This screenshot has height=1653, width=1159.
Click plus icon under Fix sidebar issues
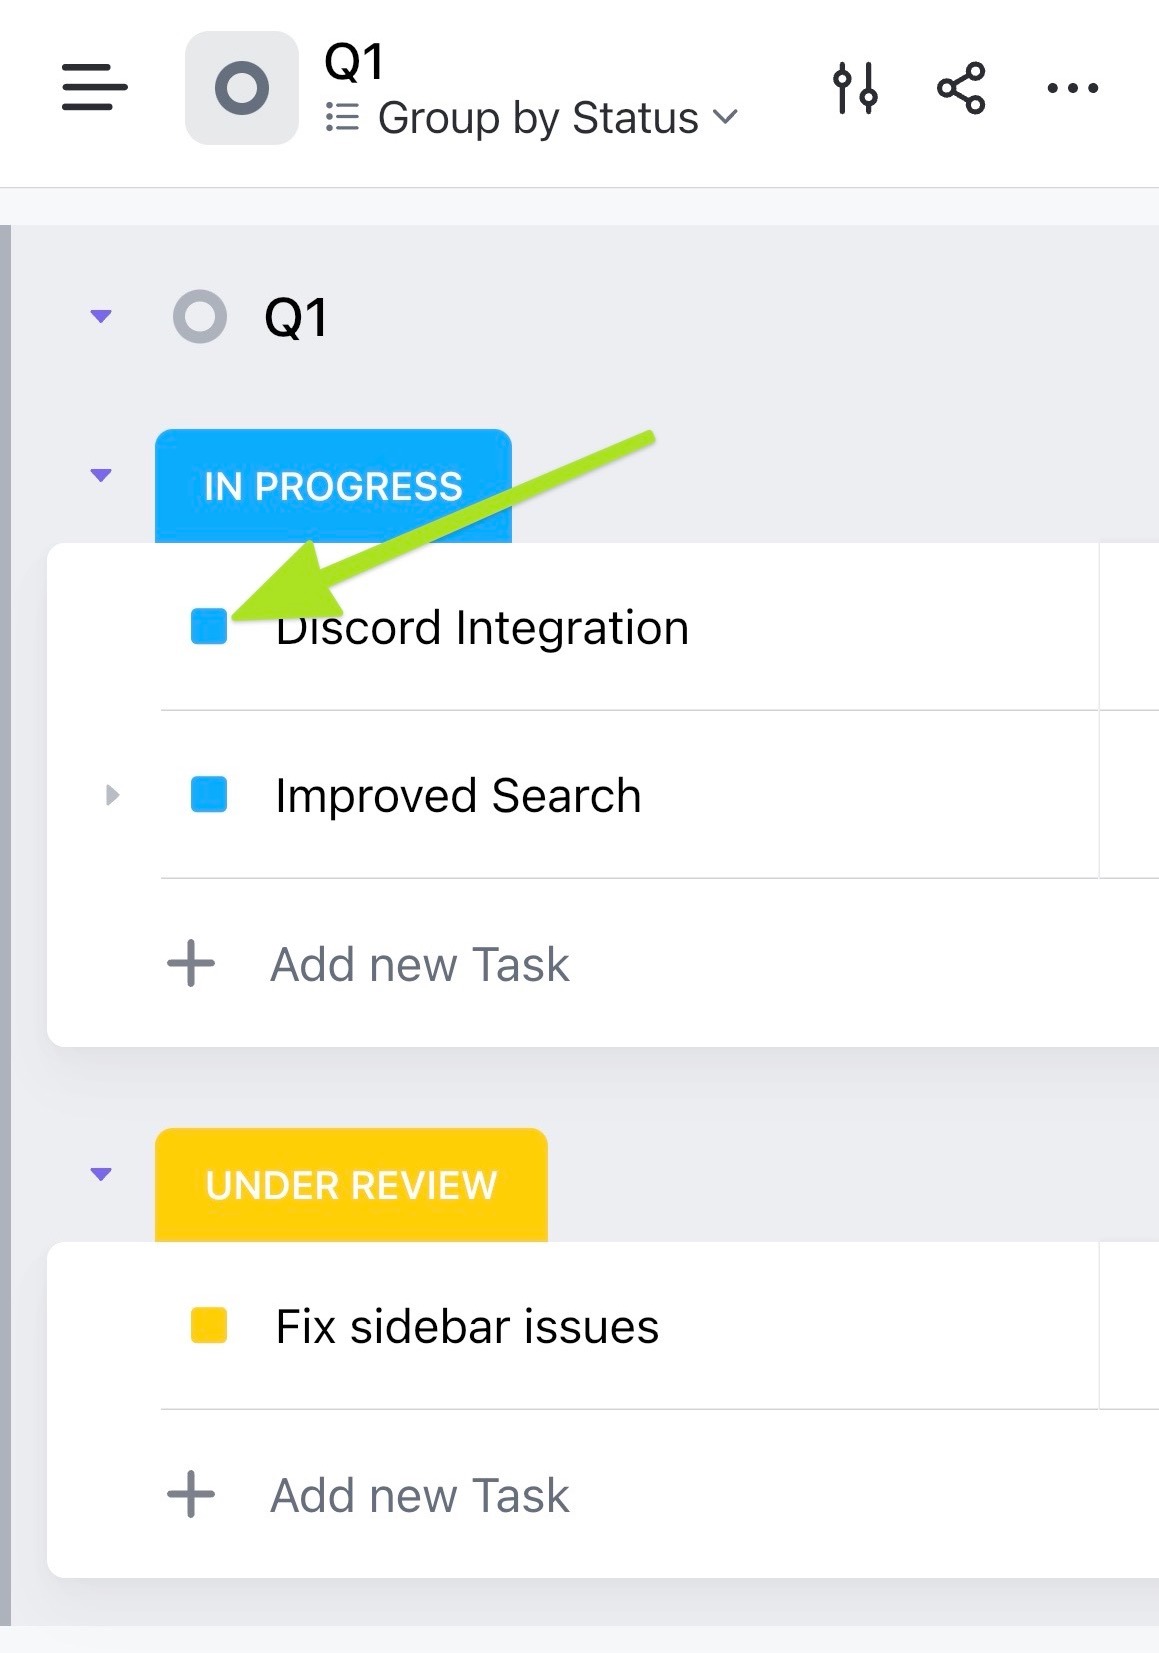(191, 1495)
